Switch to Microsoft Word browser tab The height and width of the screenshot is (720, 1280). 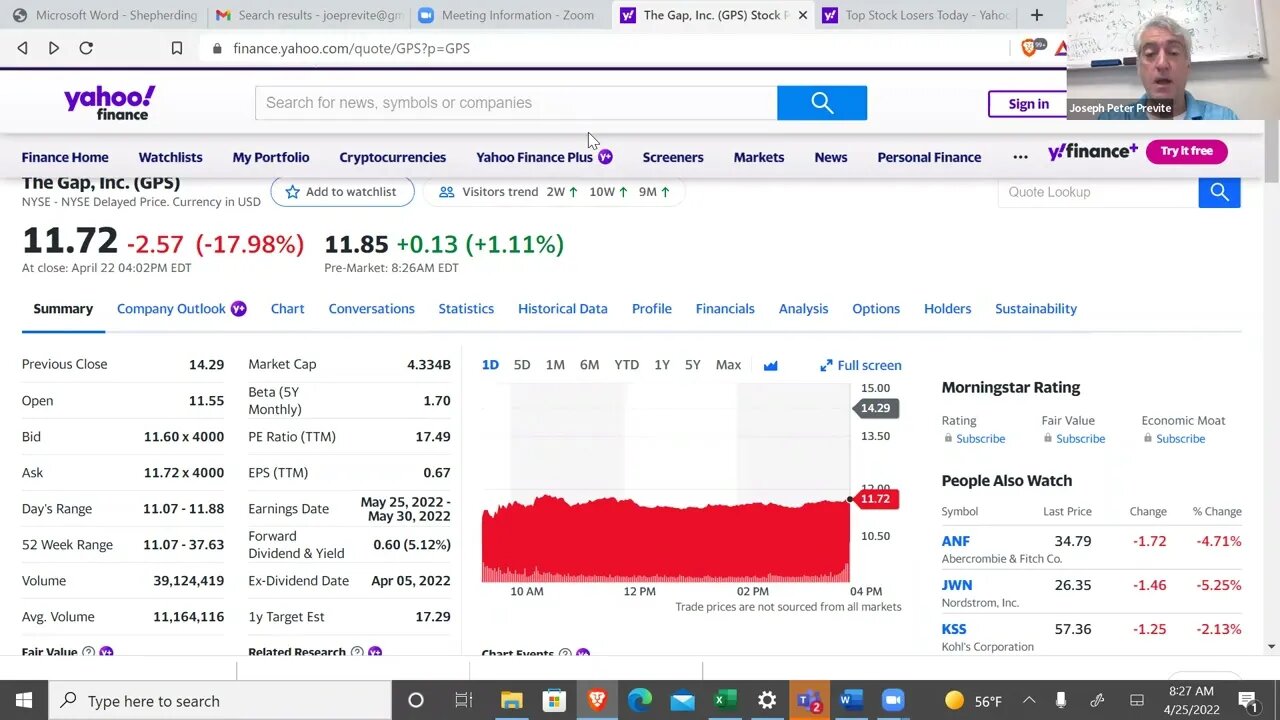pos(104,15)
